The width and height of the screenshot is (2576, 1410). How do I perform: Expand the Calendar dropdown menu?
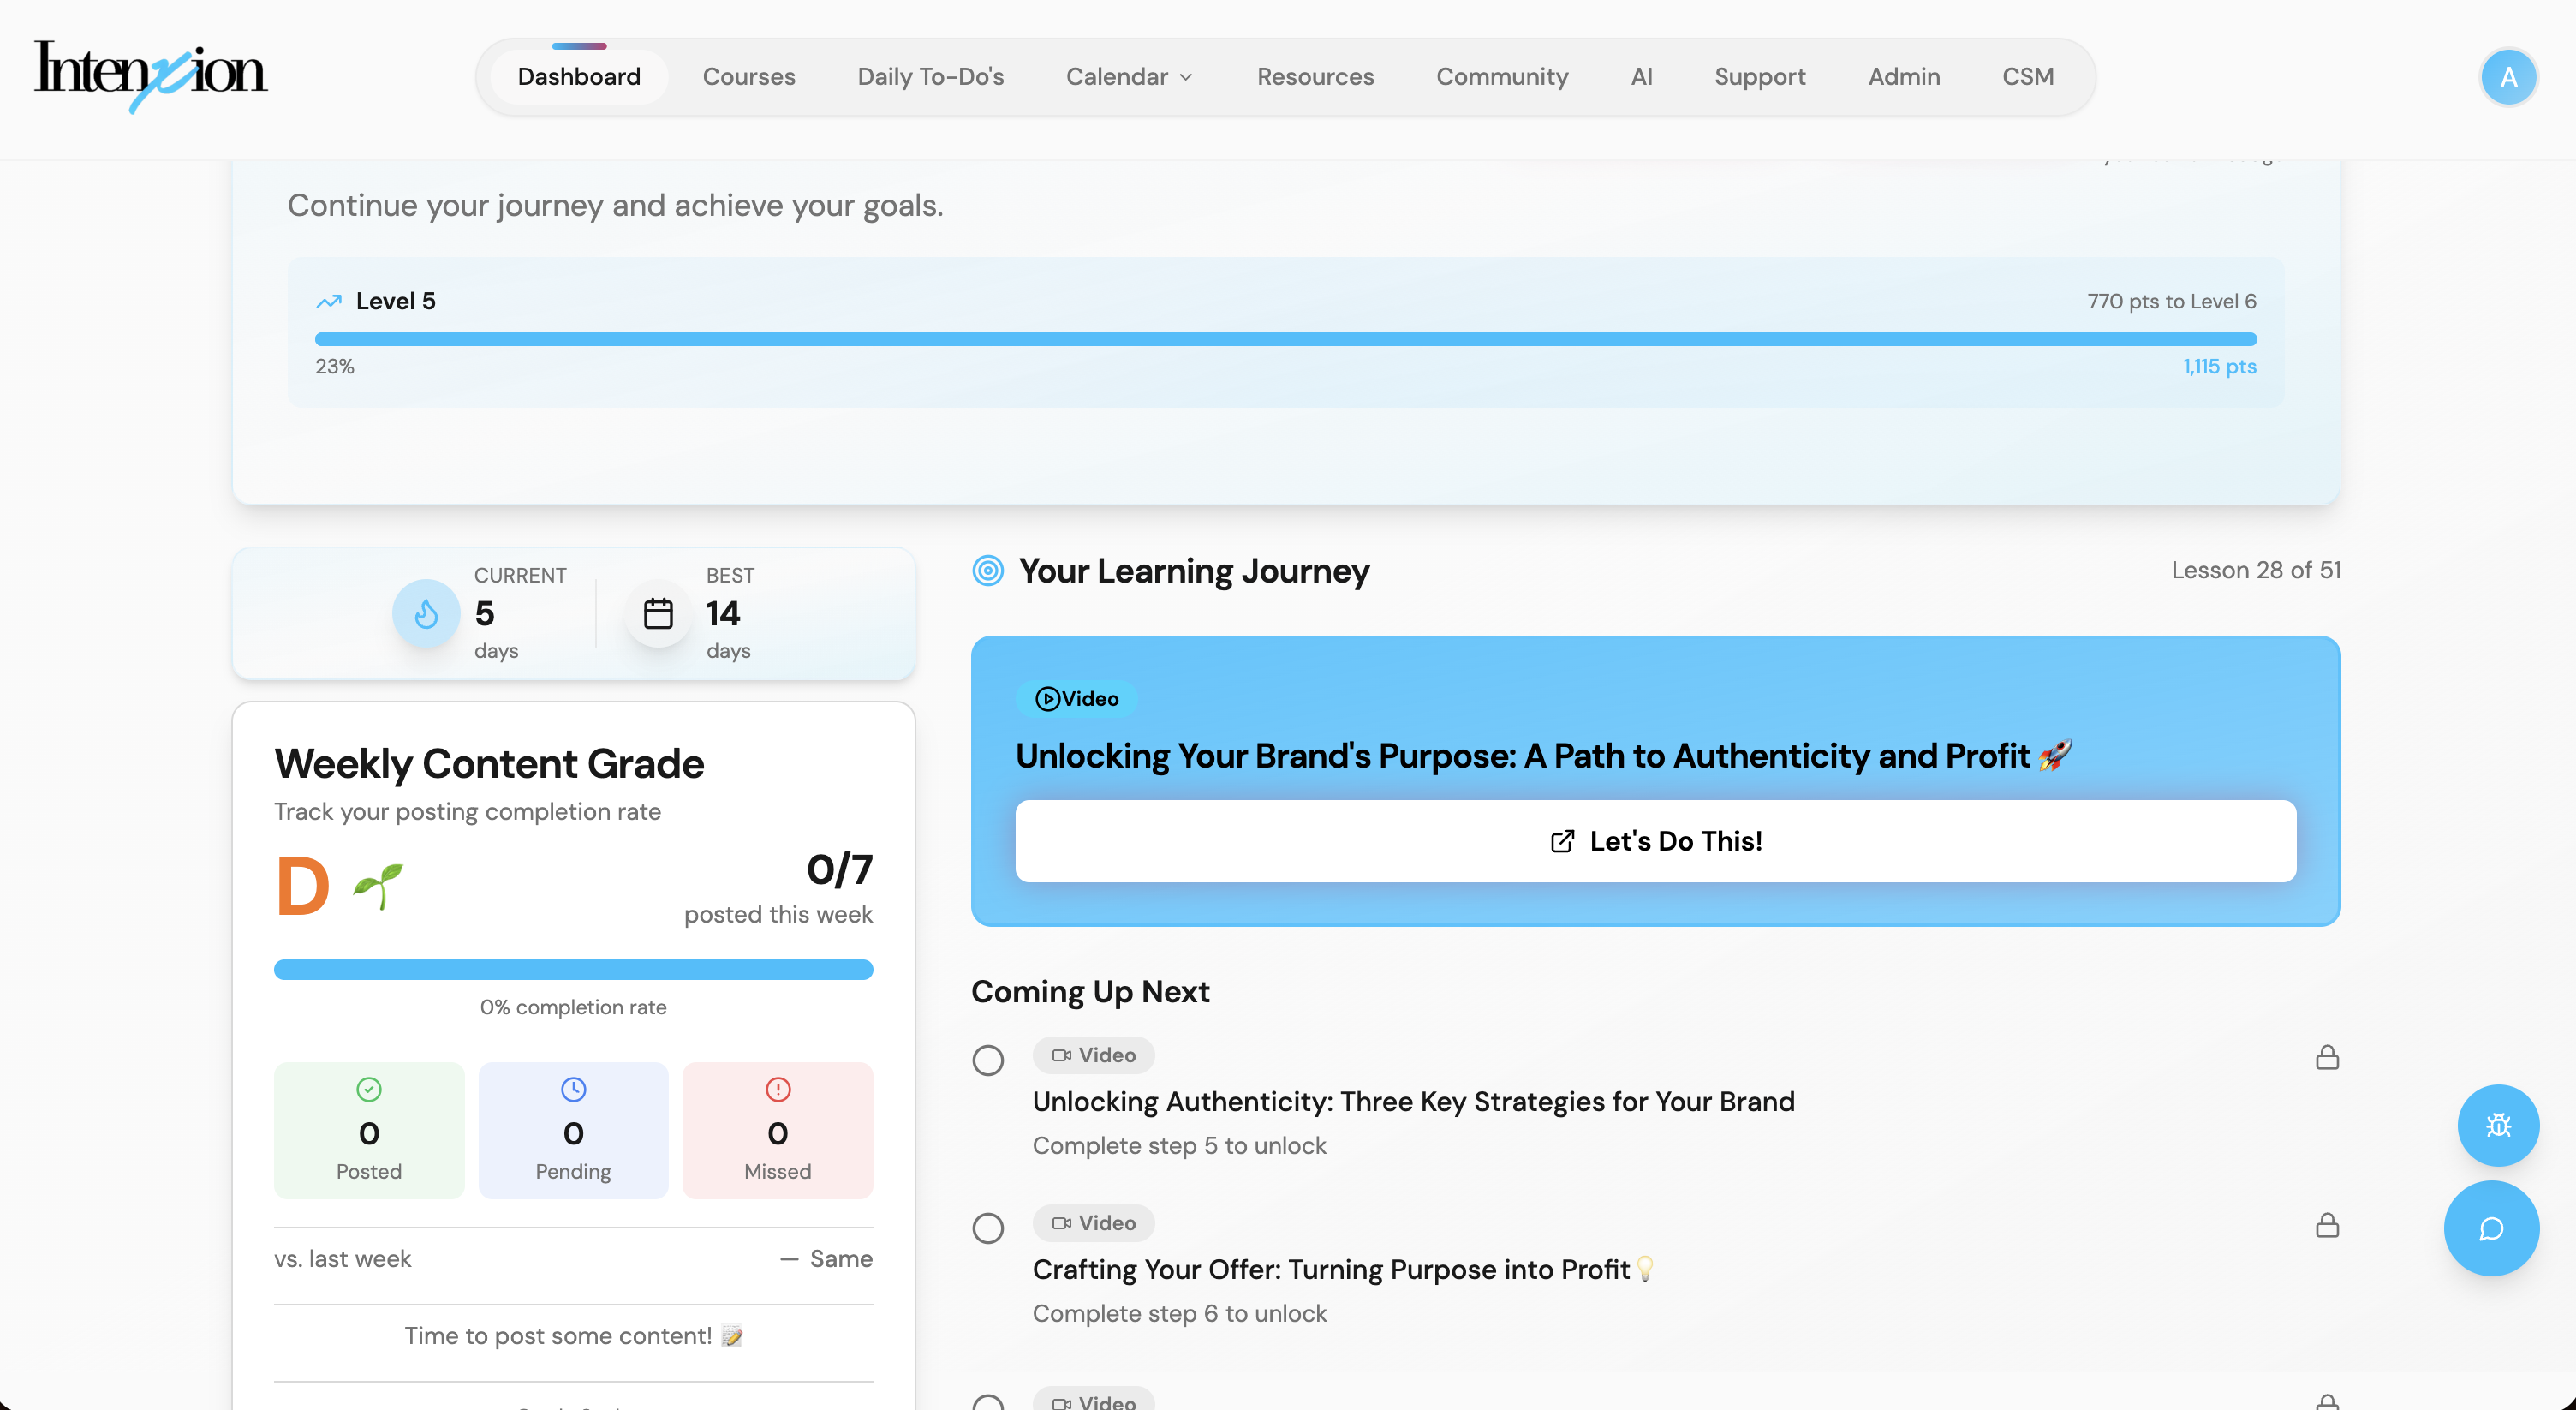1129,77
